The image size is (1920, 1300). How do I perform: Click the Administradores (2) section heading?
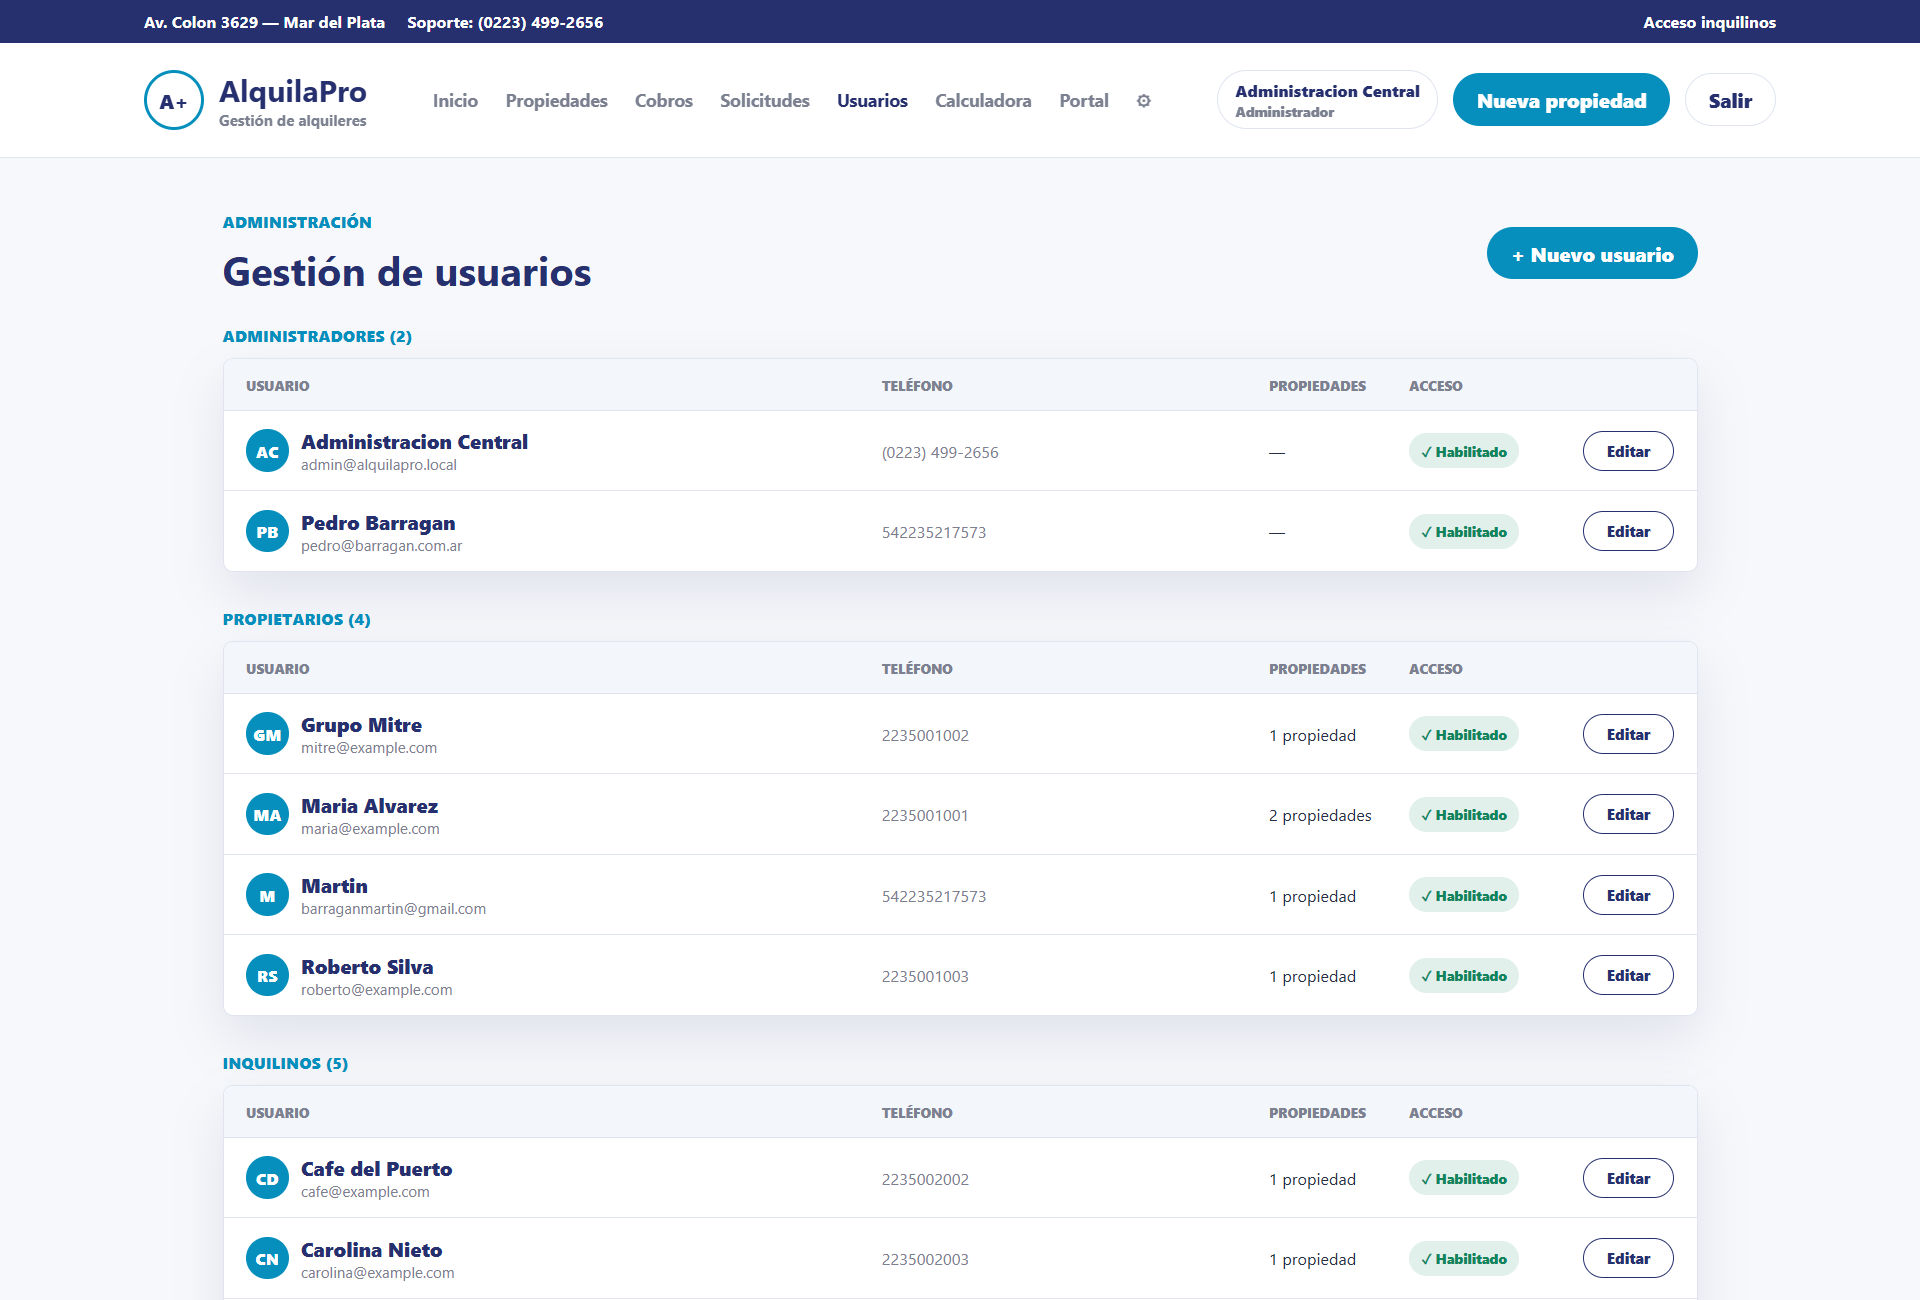pyautogui.click(x=317, y=336)
